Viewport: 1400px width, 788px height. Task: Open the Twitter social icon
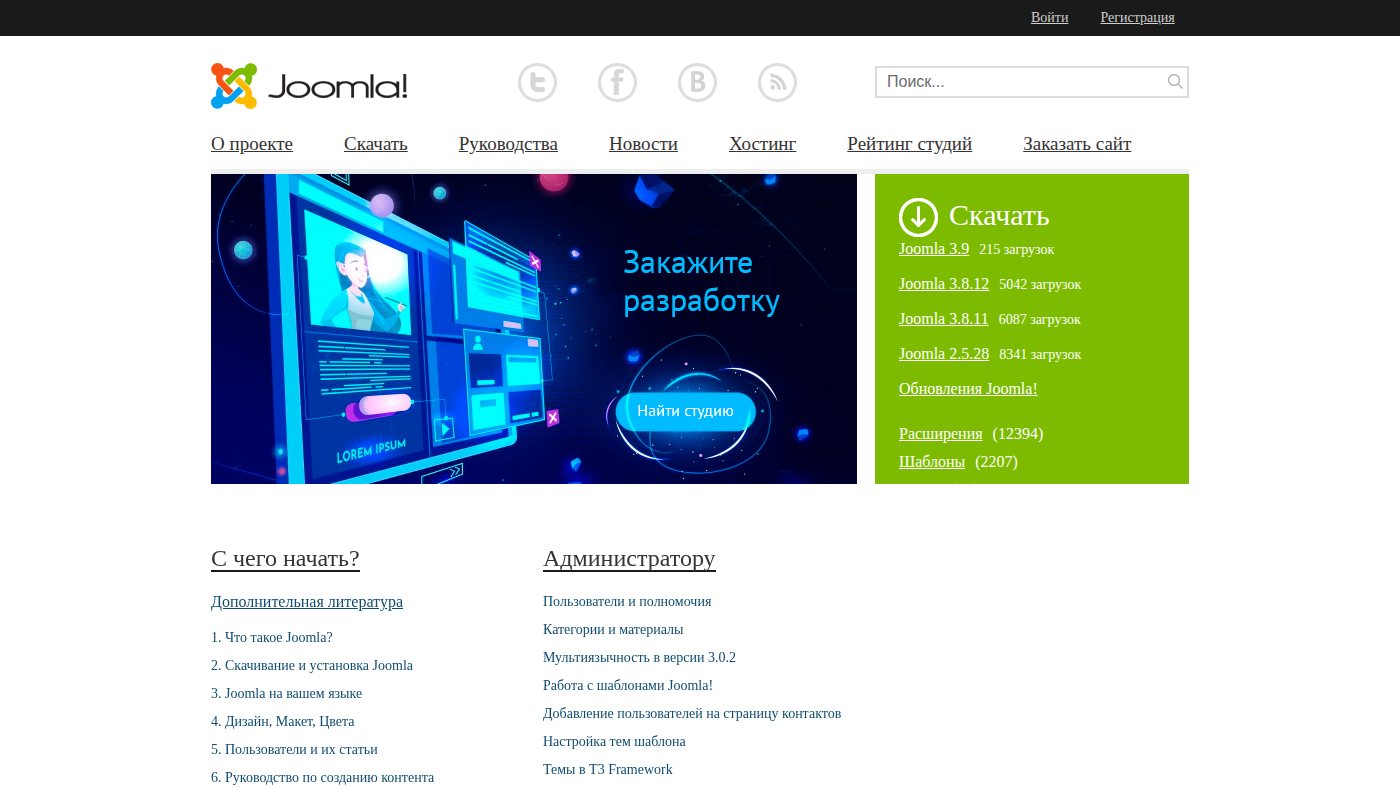pos(537,82)
